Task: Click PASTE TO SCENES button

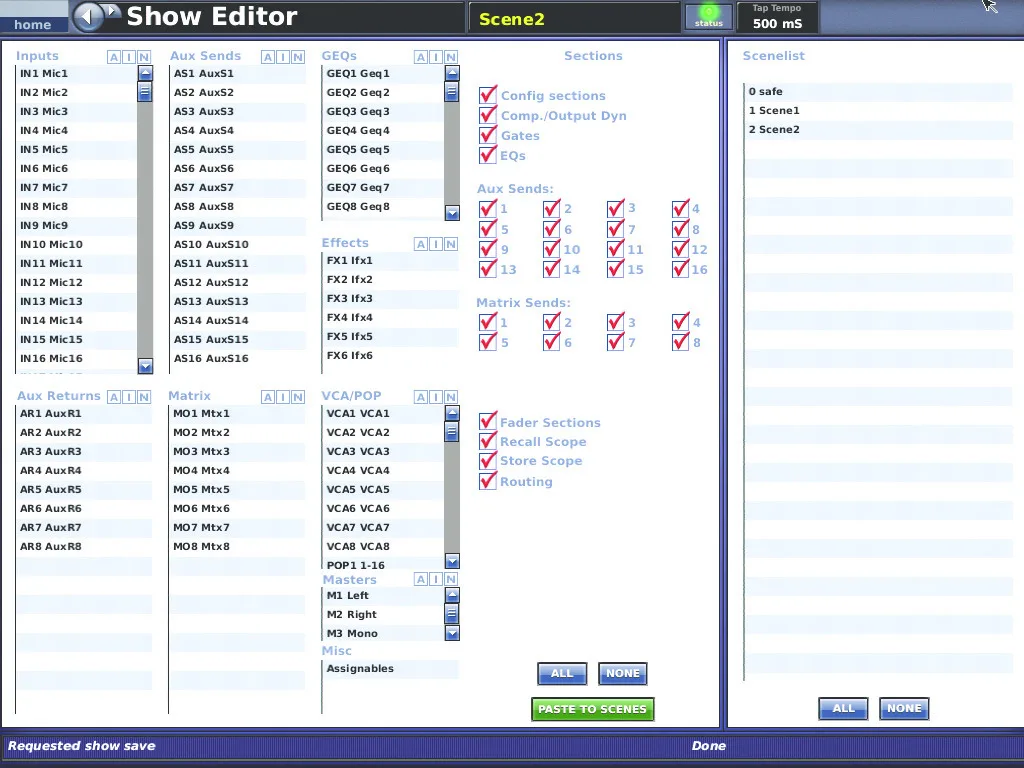Action: [x=592, y=709]
